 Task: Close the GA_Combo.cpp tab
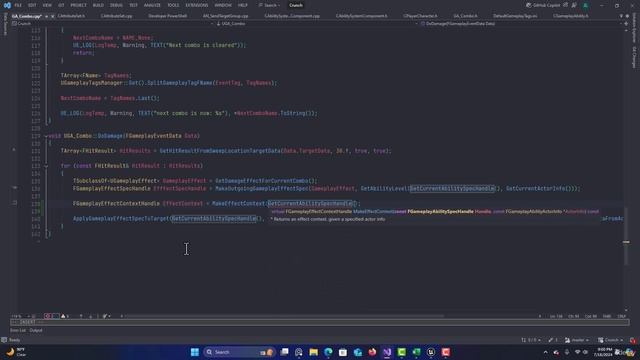coord(52,16)
